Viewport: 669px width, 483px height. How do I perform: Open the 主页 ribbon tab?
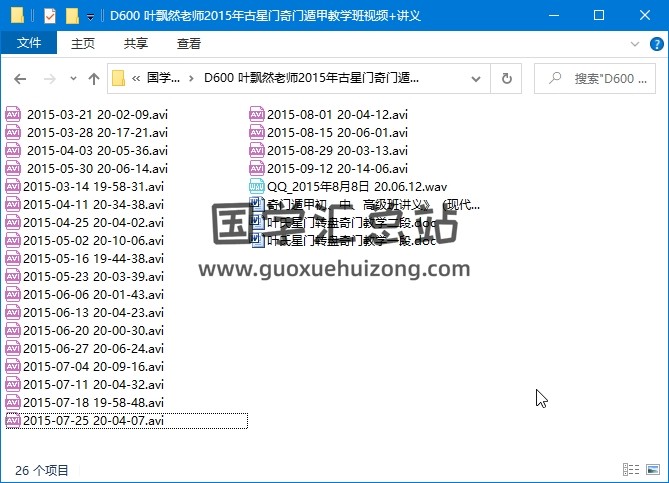83,44
